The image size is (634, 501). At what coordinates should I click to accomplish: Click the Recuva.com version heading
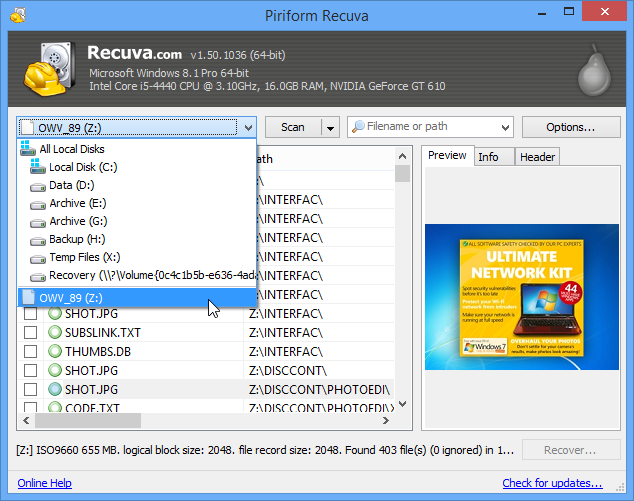(x=186, y=53)
